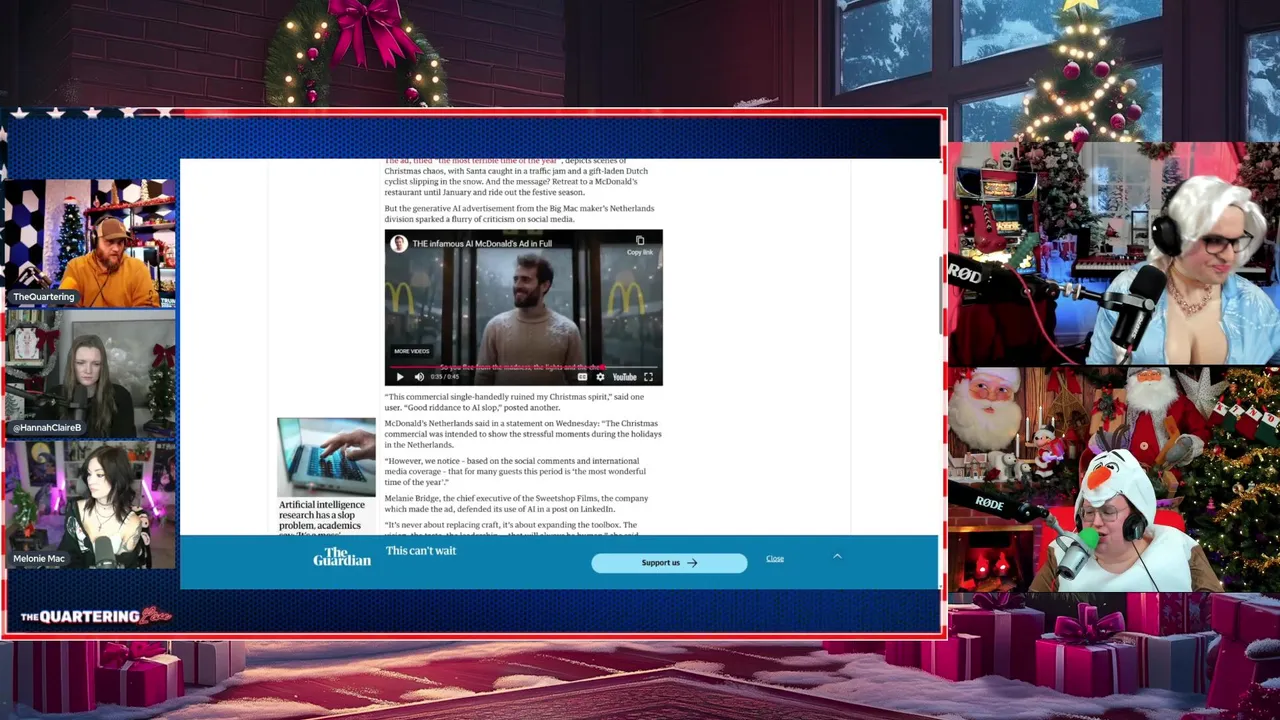Open the laptop keyboard related article thumbnail

(326, 457)
